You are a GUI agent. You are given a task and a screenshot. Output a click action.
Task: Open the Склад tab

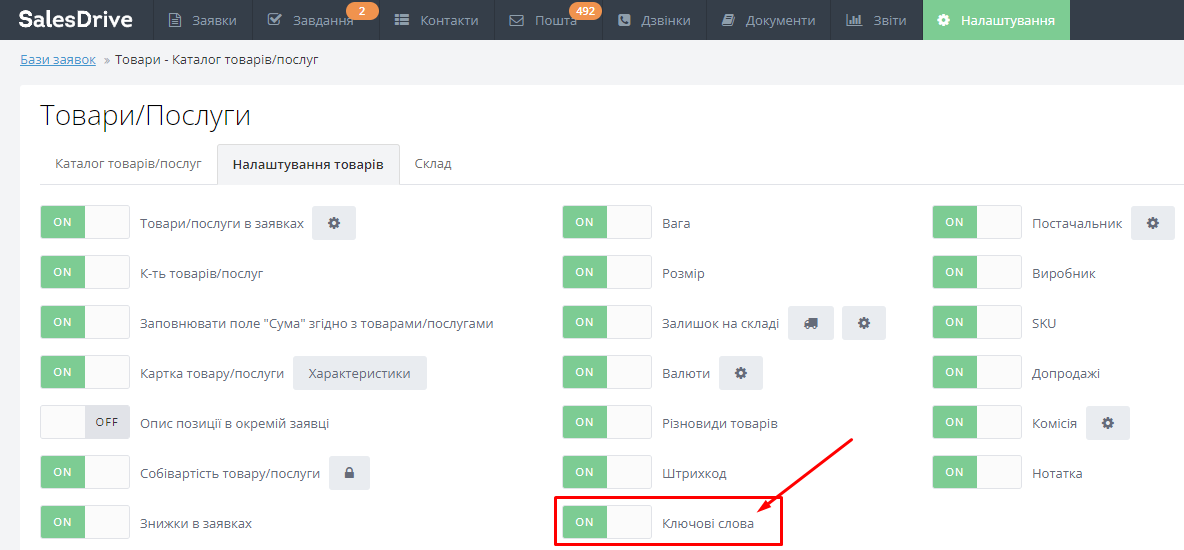click(x=433, y=163)
